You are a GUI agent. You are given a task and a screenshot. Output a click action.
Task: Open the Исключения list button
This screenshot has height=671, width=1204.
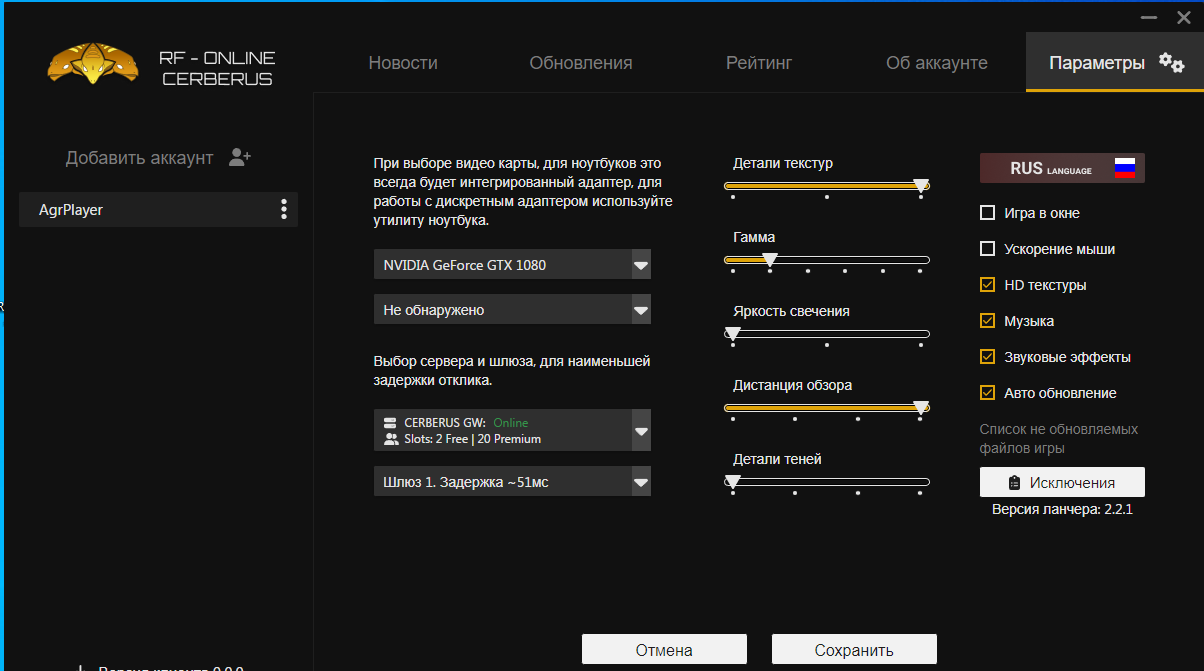1062,482
